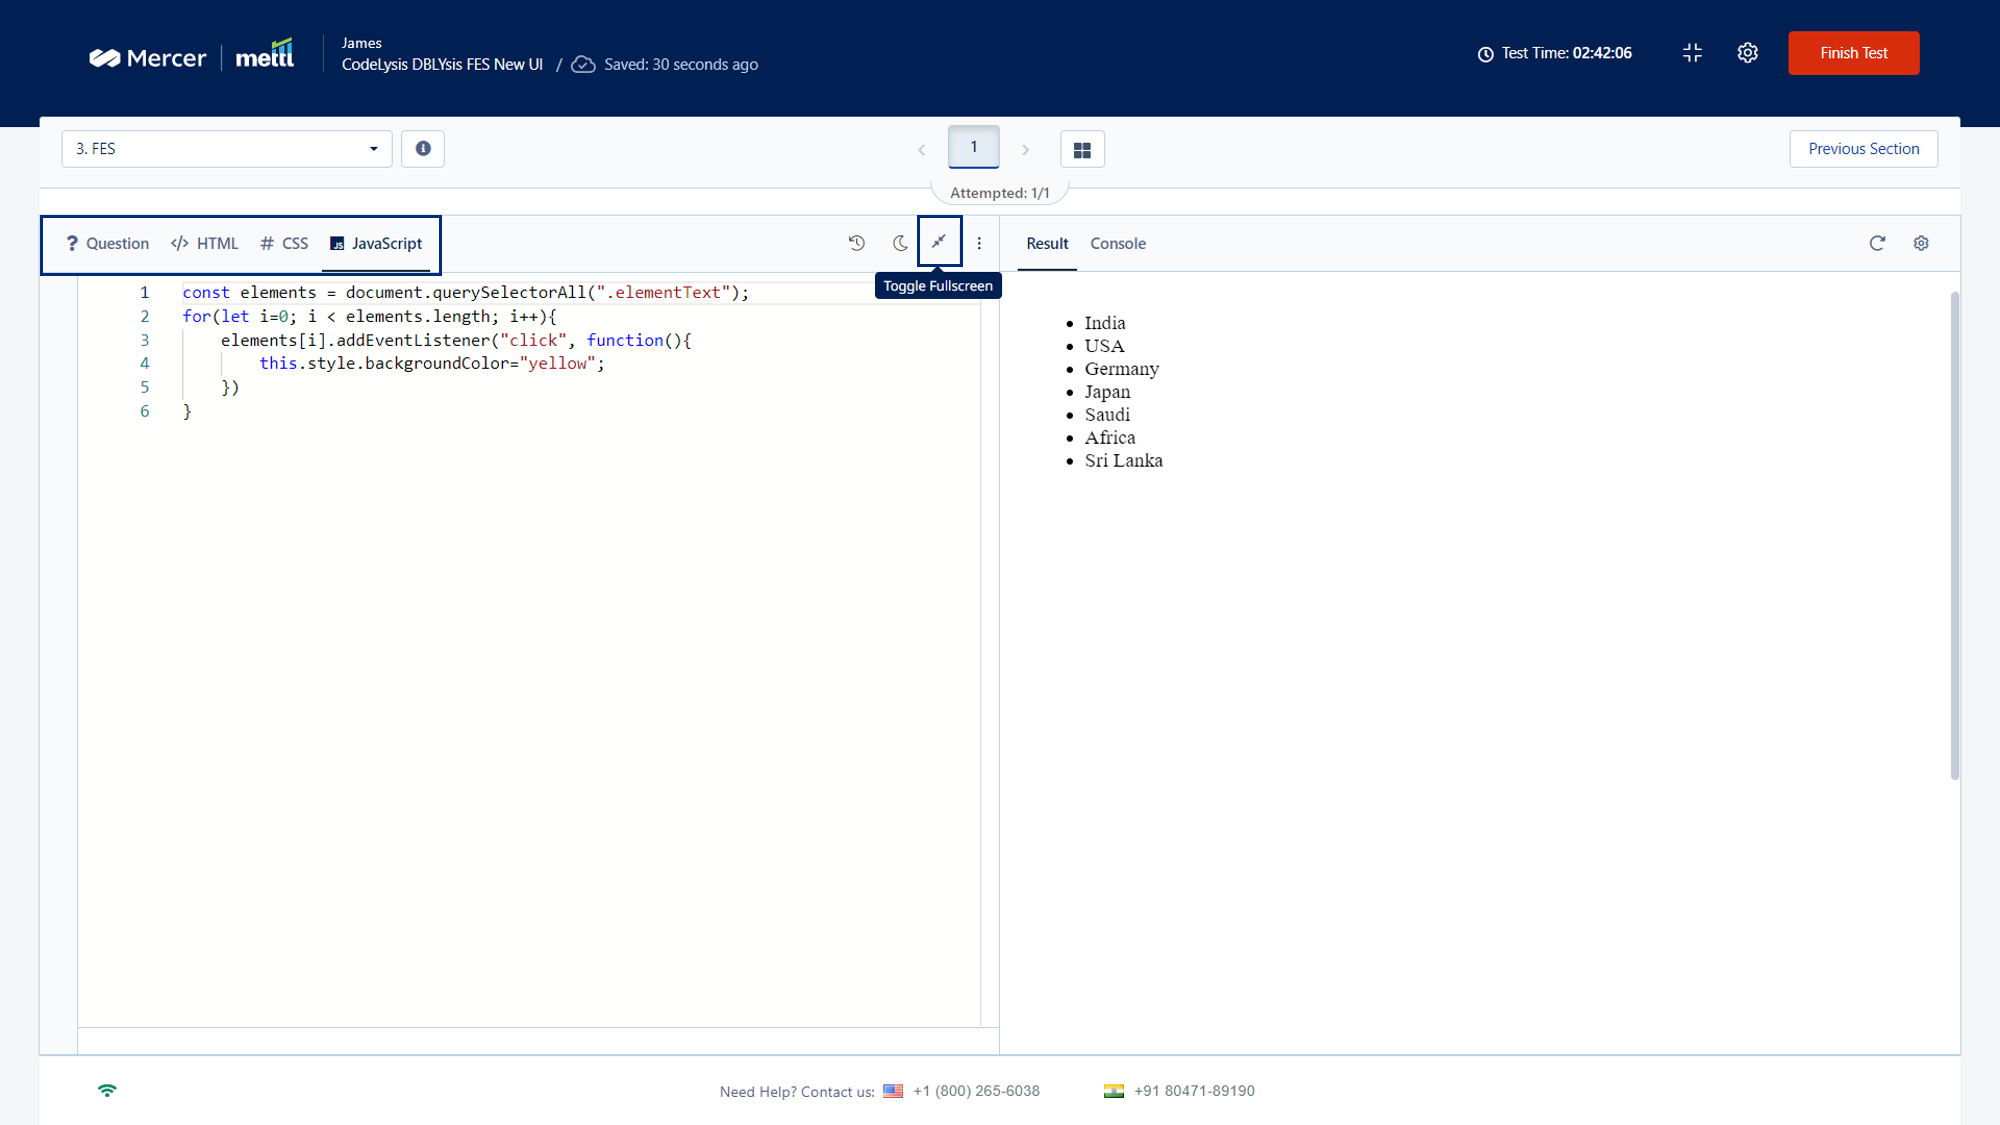
Task: Open the 3. FES section dropdown
Action: tap(227, 149)
